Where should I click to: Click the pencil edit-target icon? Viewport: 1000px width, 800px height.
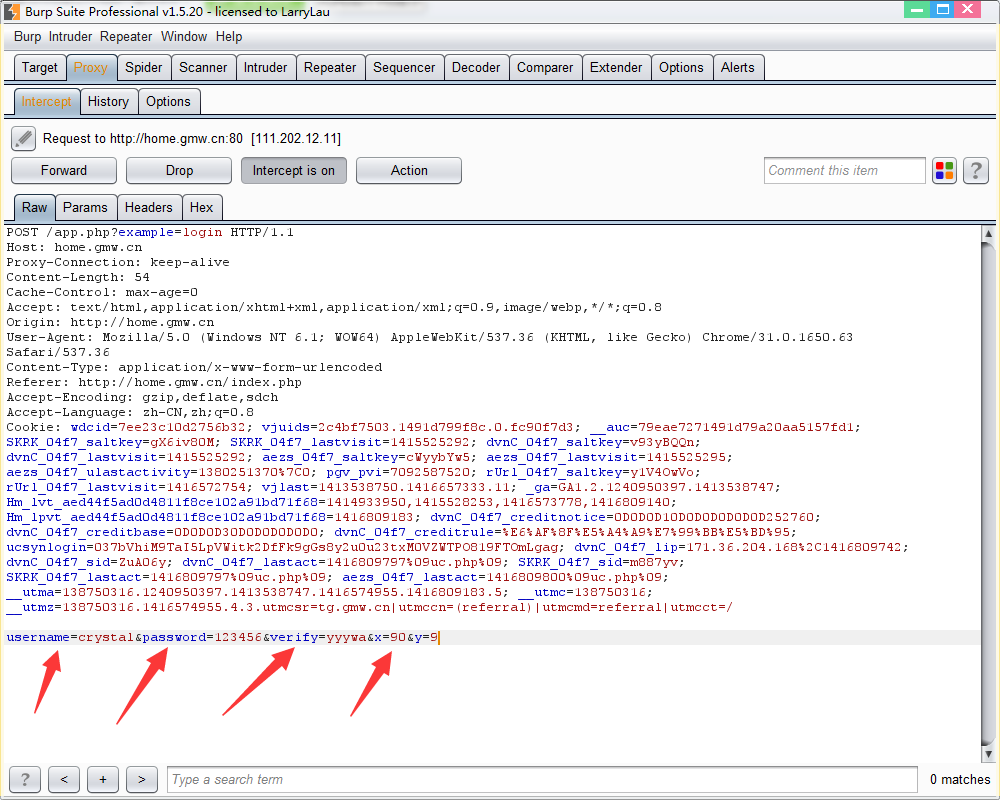[24, 138]
